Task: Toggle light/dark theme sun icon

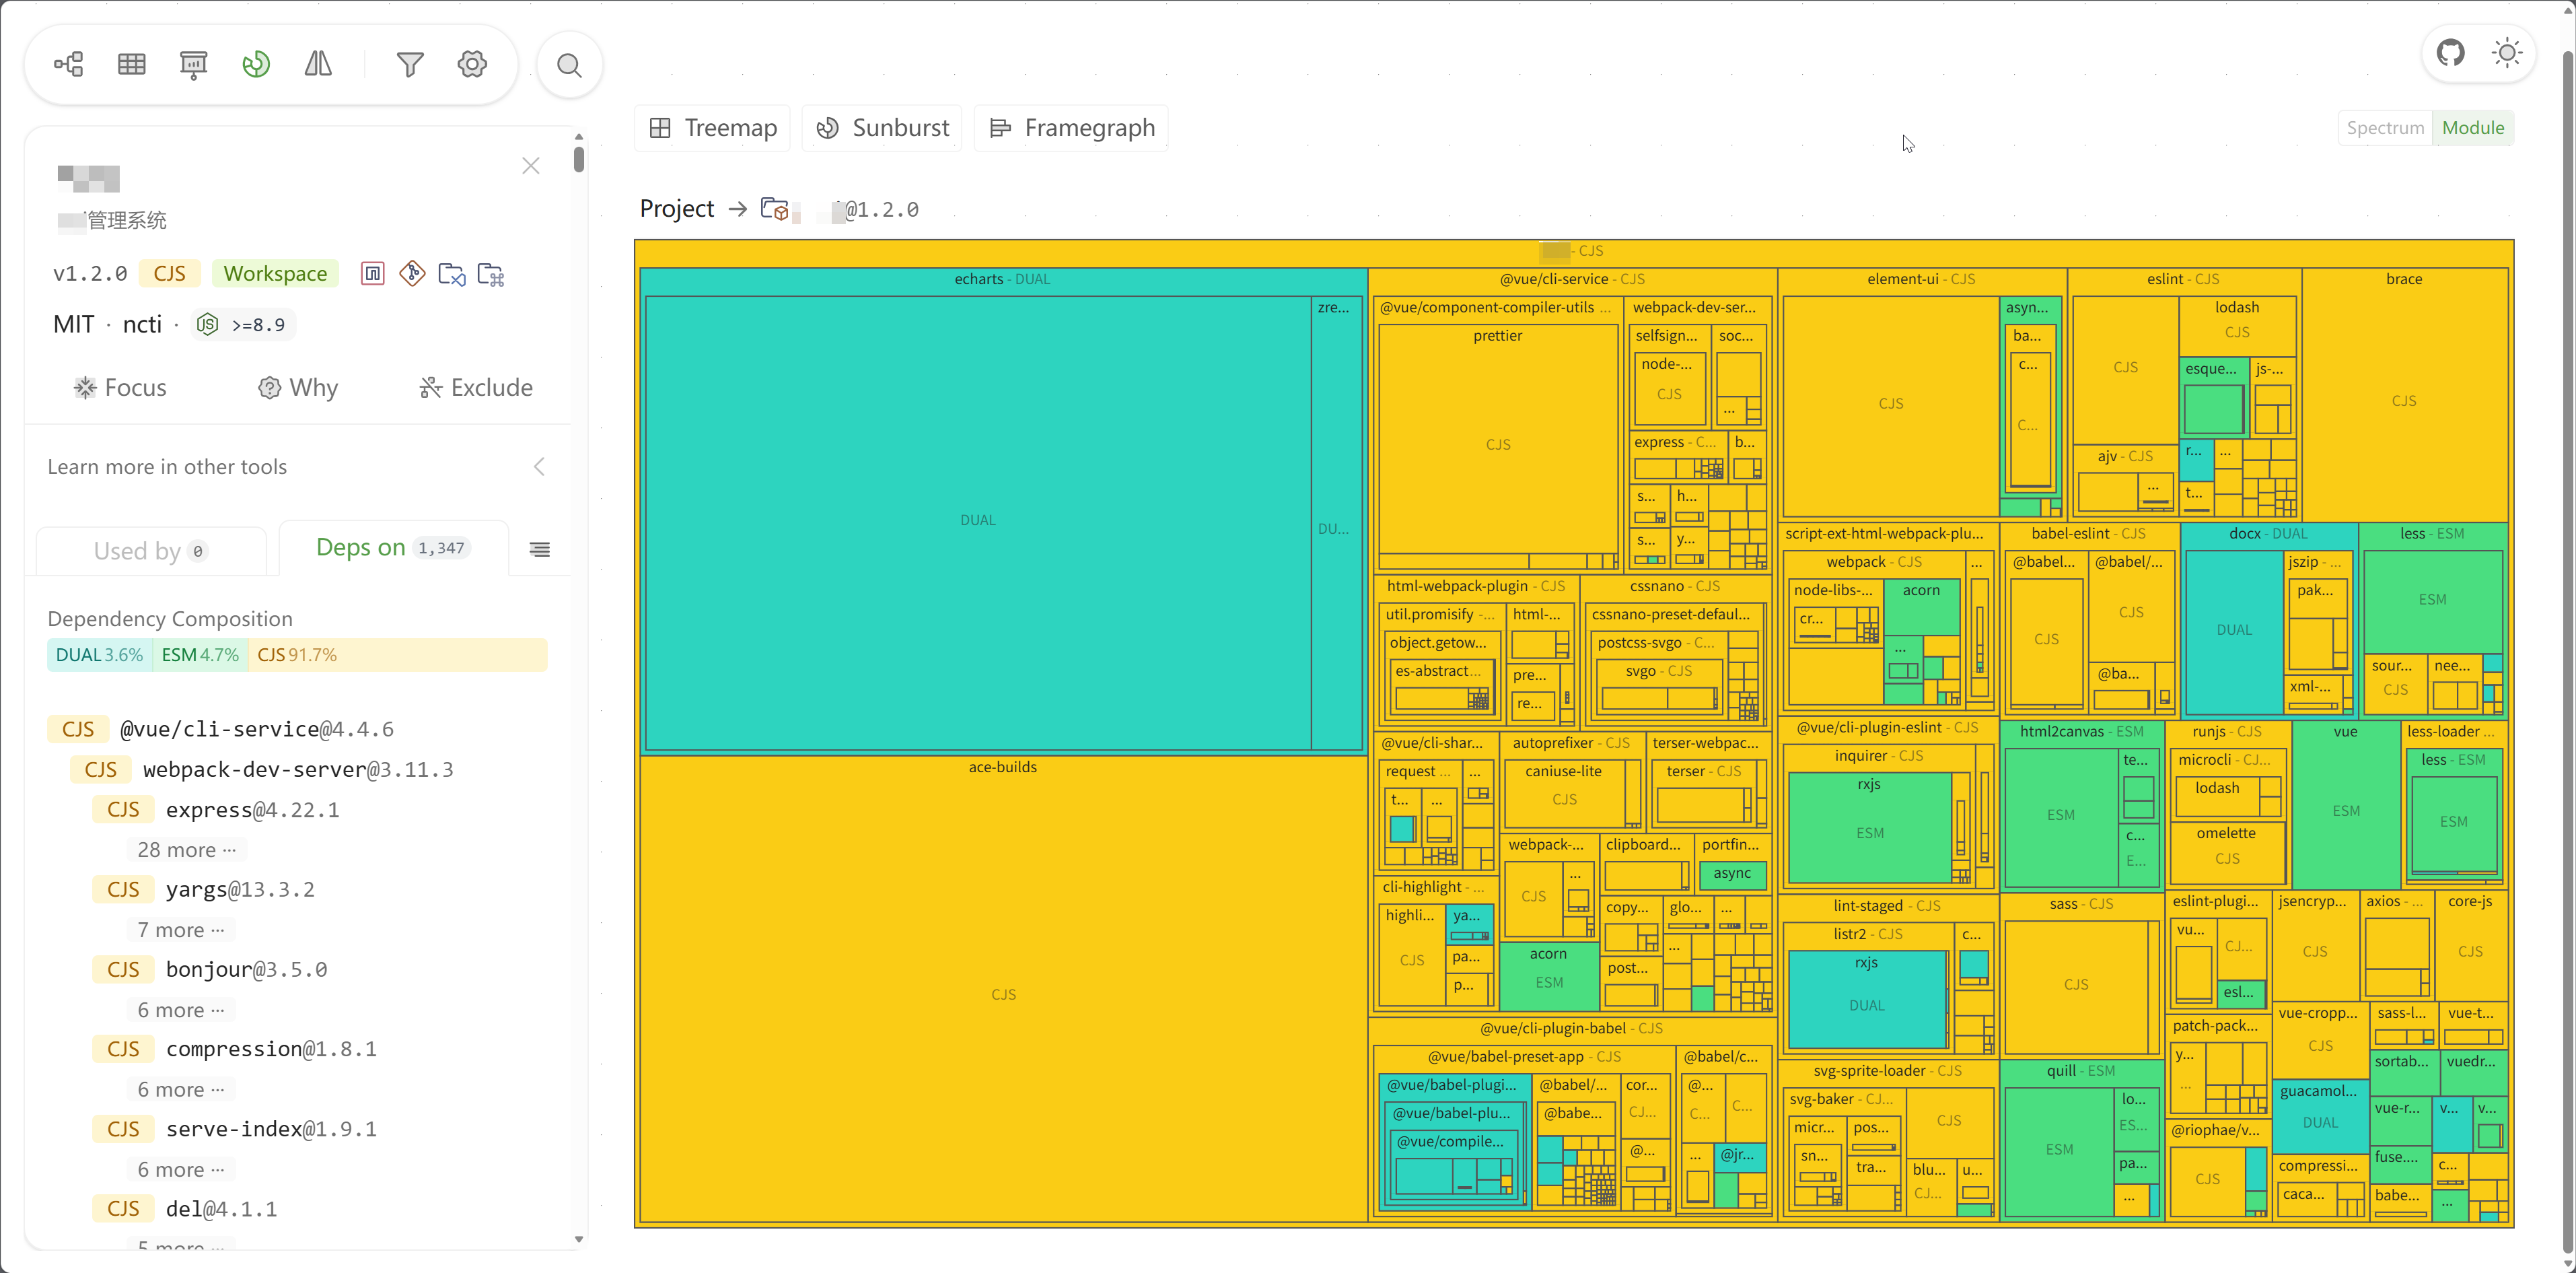Action: pyautogui.click(x=2507, y=53)
